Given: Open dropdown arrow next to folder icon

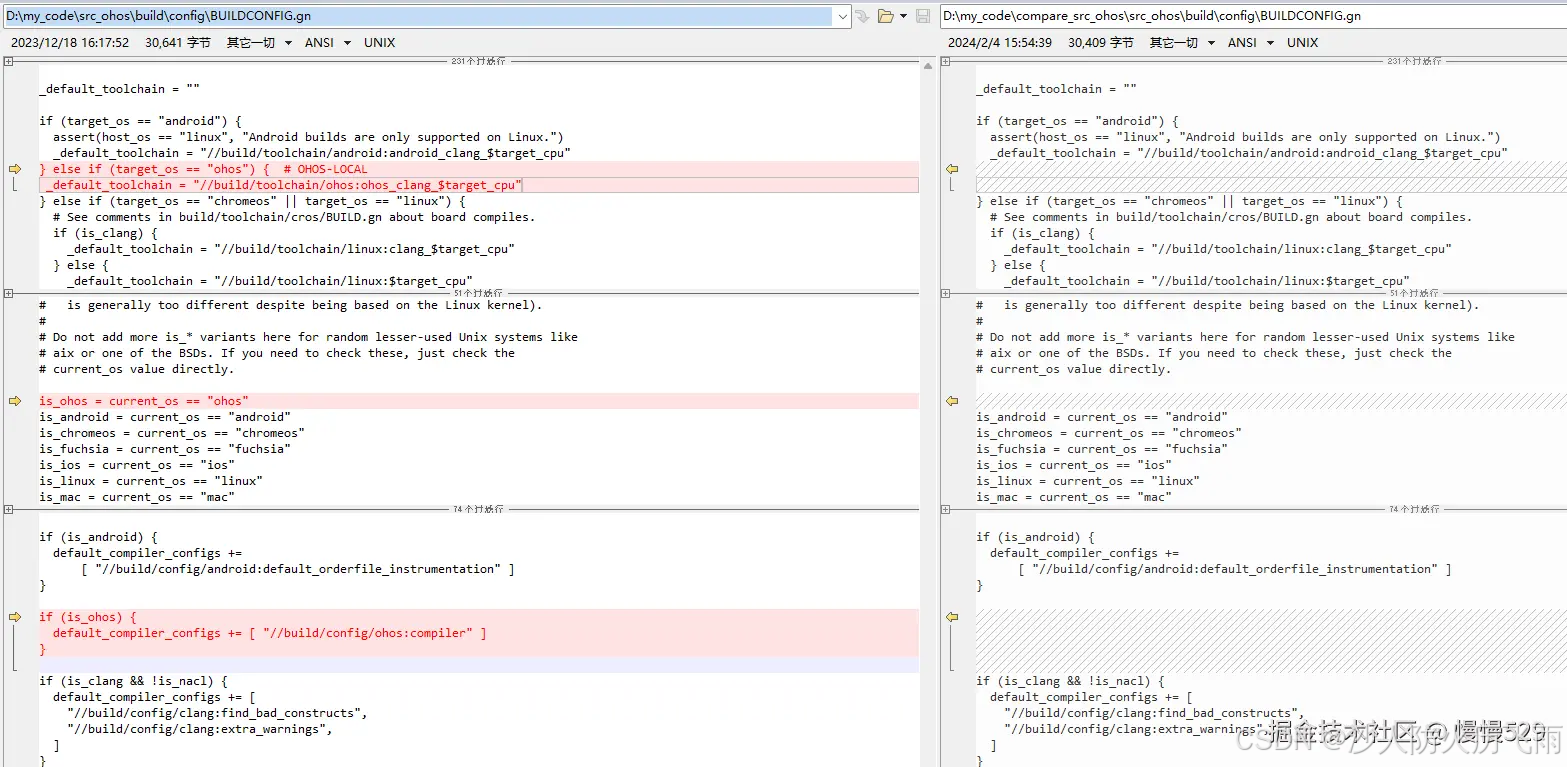Looking at the screenshot, I should pyautogui.click(x=904, y=16).
